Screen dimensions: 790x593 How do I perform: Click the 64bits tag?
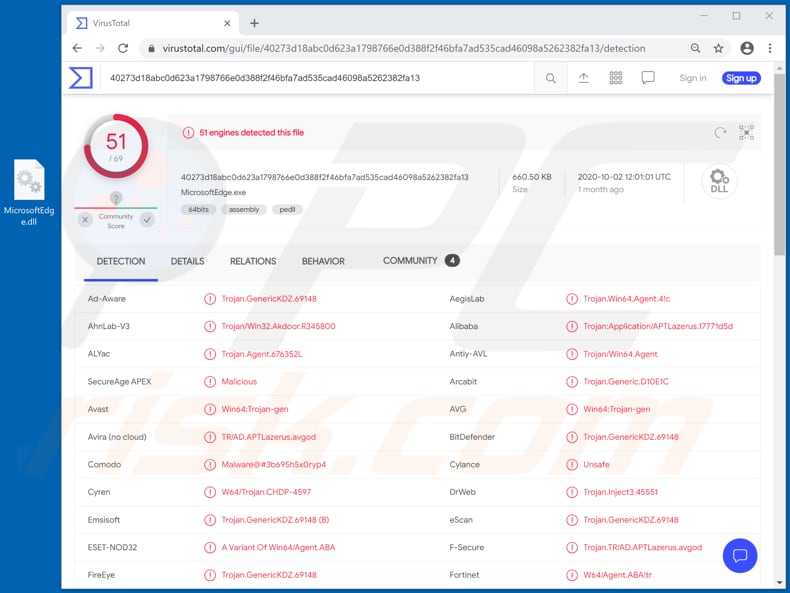[x=199, y=210]
